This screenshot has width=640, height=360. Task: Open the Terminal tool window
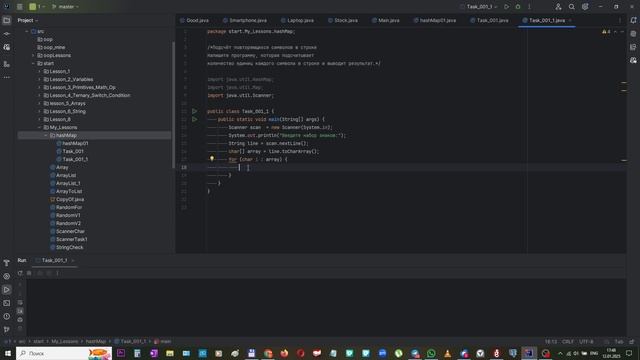tap(7, 303)
